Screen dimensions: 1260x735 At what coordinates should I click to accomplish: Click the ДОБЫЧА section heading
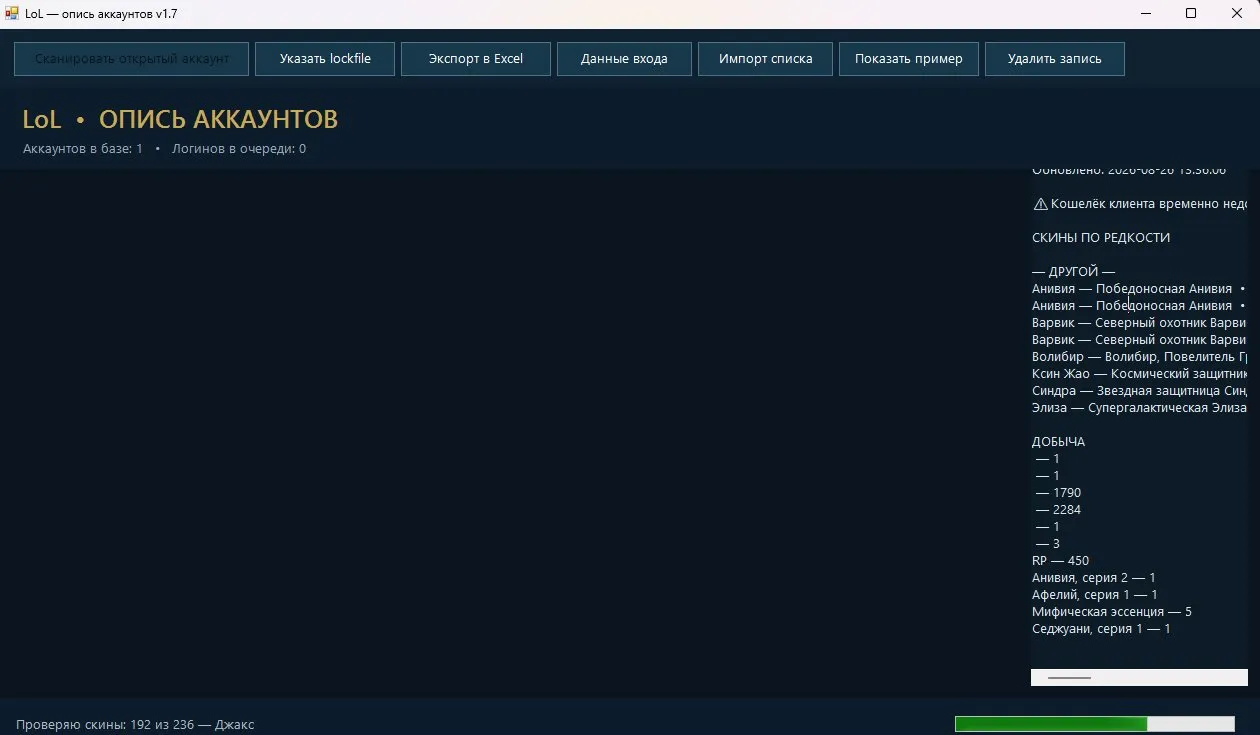click(1058, 442)
